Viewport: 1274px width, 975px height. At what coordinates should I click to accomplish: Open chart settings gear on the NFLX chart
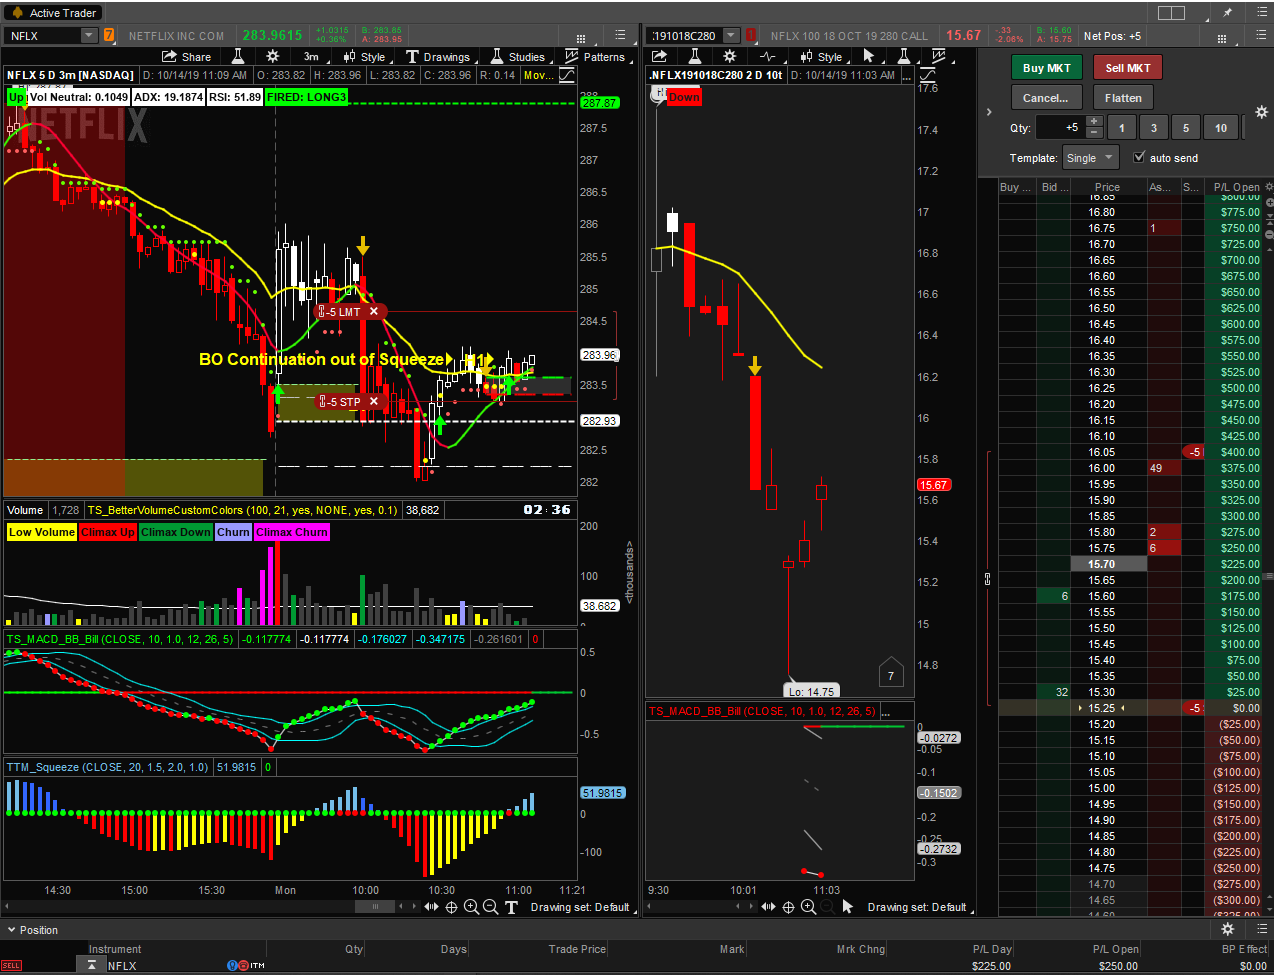tap(272, 57)
